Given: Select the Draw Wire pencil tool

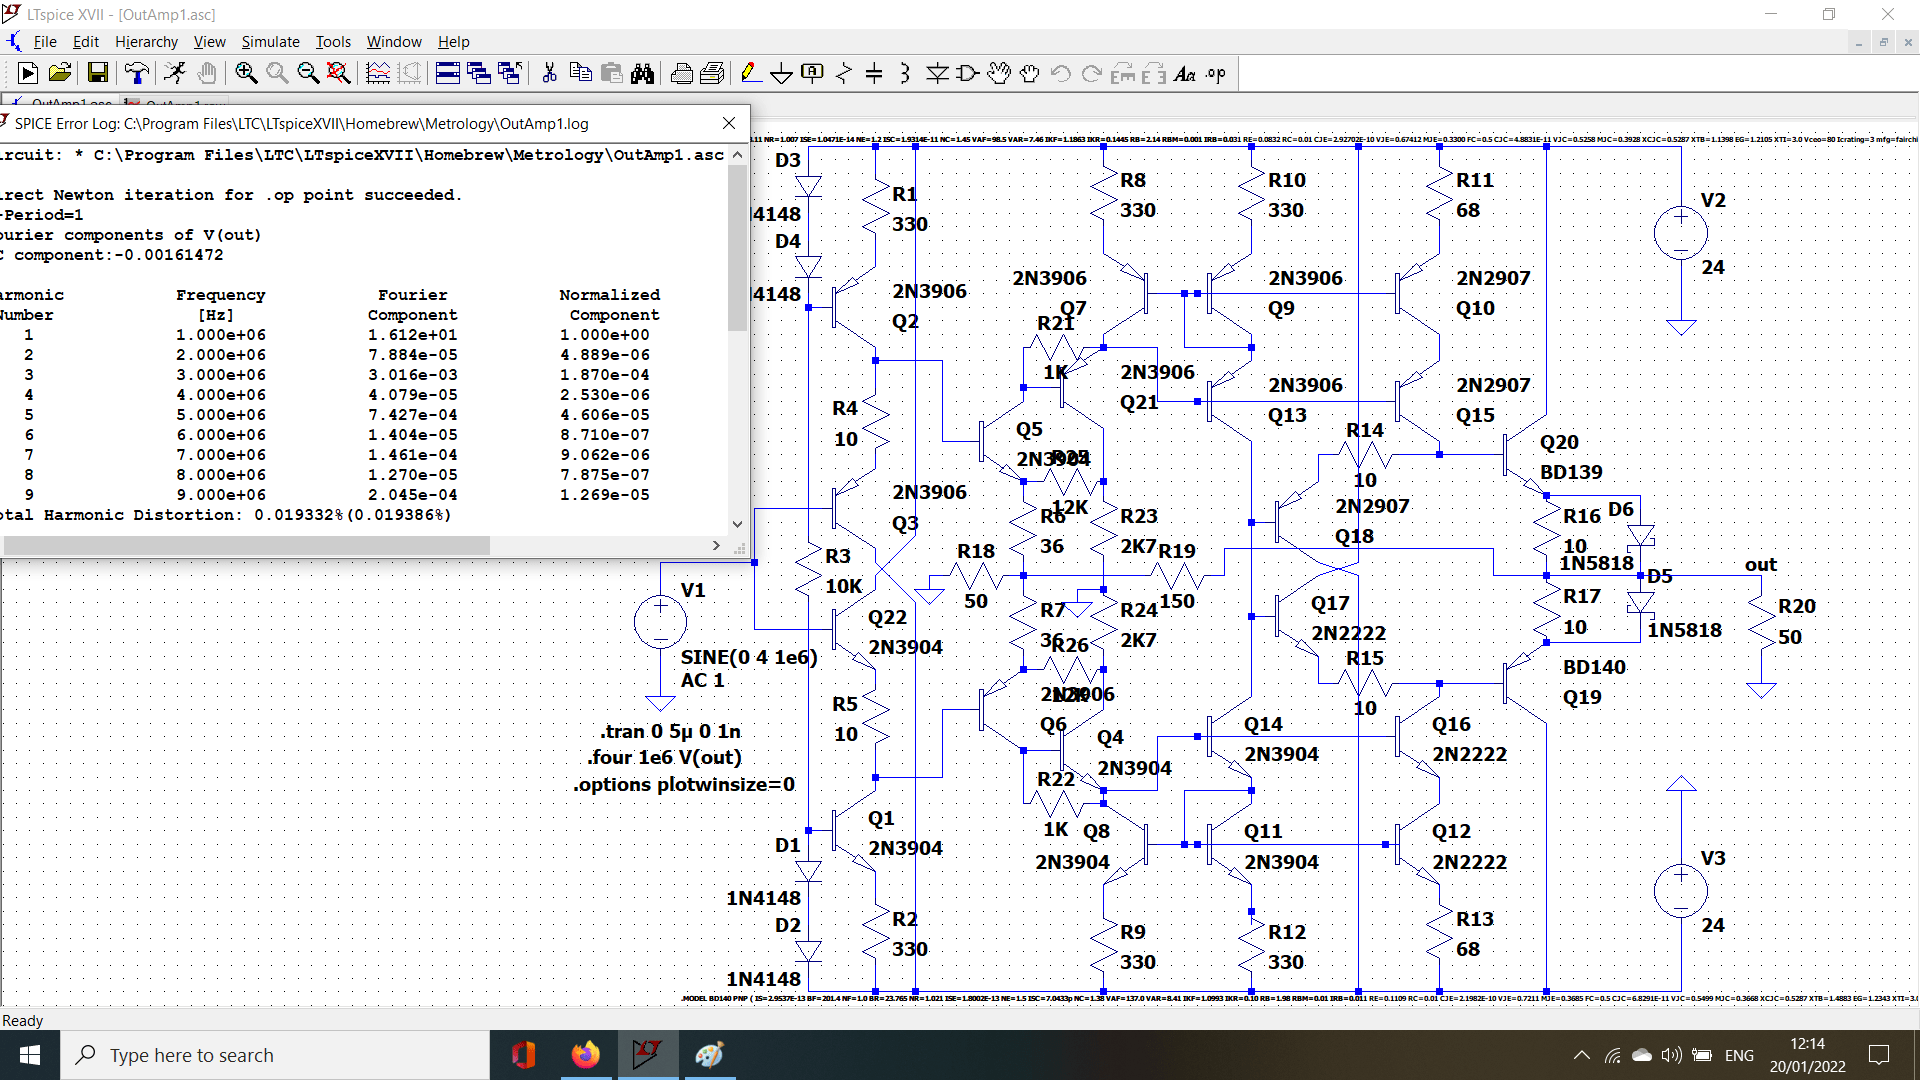Looking at the screenshot, I should click(x=750, y=73).
